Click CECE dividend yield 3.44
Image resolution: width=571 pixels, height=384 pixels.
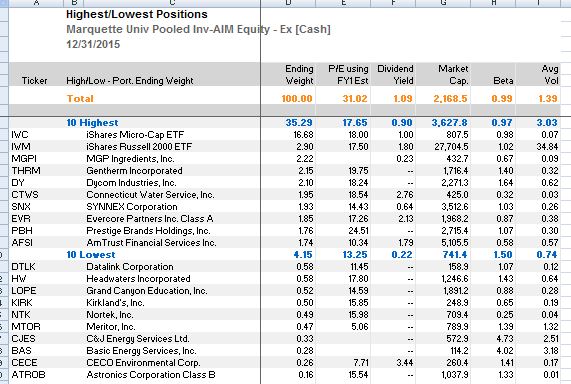(404, 363)
